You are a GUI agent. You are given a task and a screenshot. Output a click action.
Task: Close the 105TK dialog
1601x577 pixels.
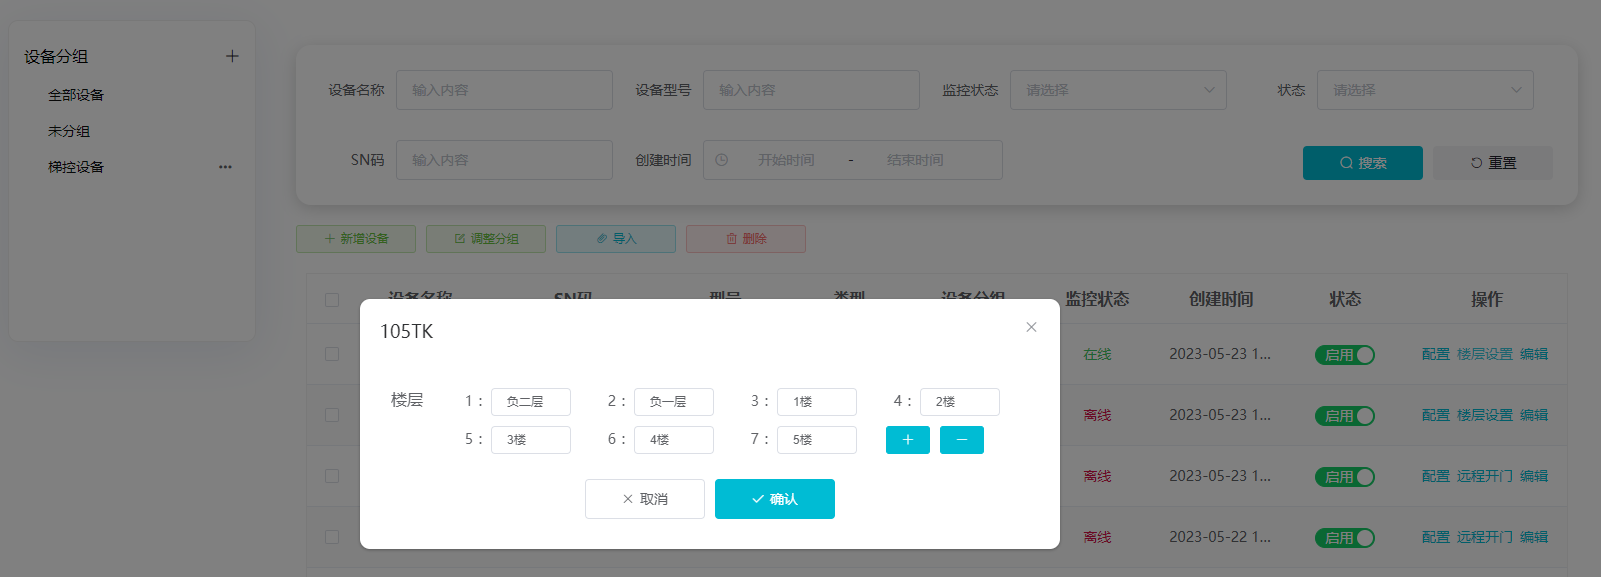click(x=1031, y=327)
